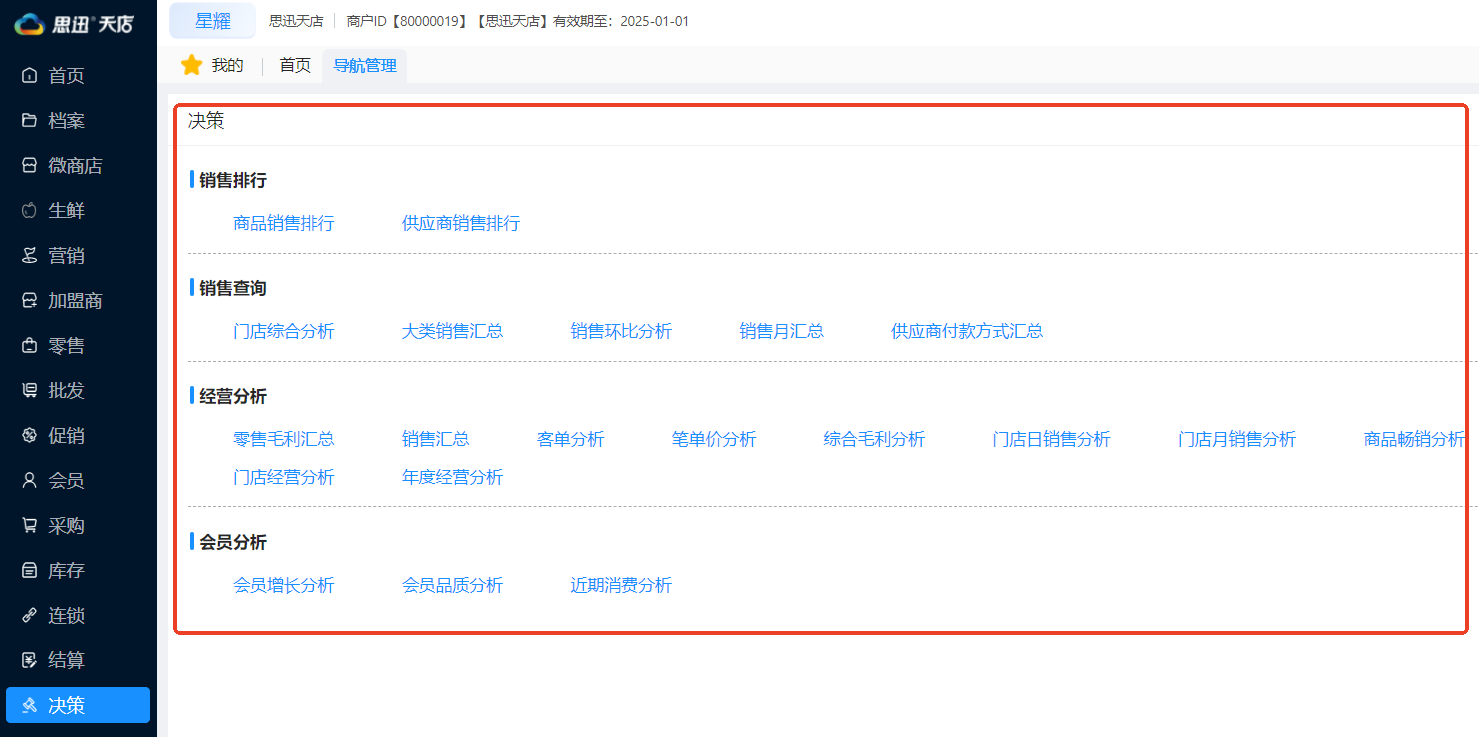Viewport: 1479px width, 737px height.
Task: Switch to the 首页 tab at the top
Action: coord(294,64)
